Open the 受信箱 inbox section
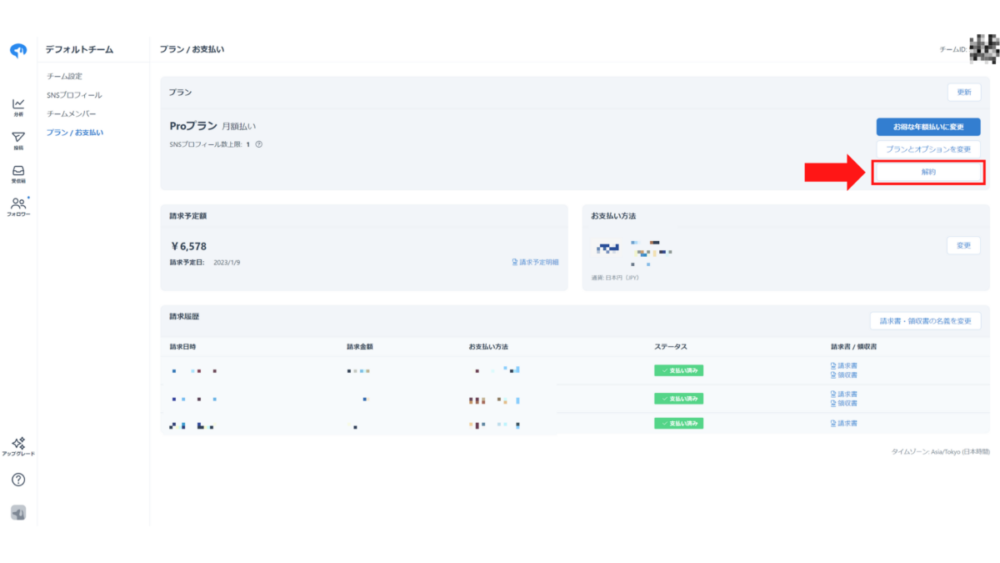The image size is (1000, 563). point(18,174)
